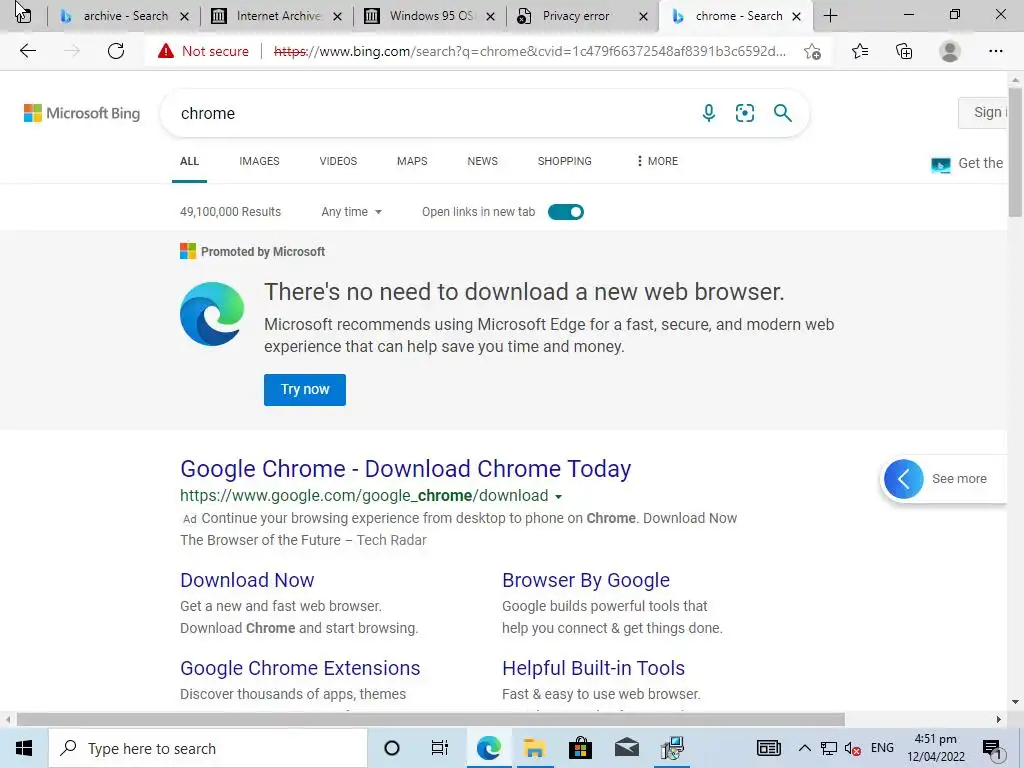Open Mail app from taskbar

[x=627, y=748]
